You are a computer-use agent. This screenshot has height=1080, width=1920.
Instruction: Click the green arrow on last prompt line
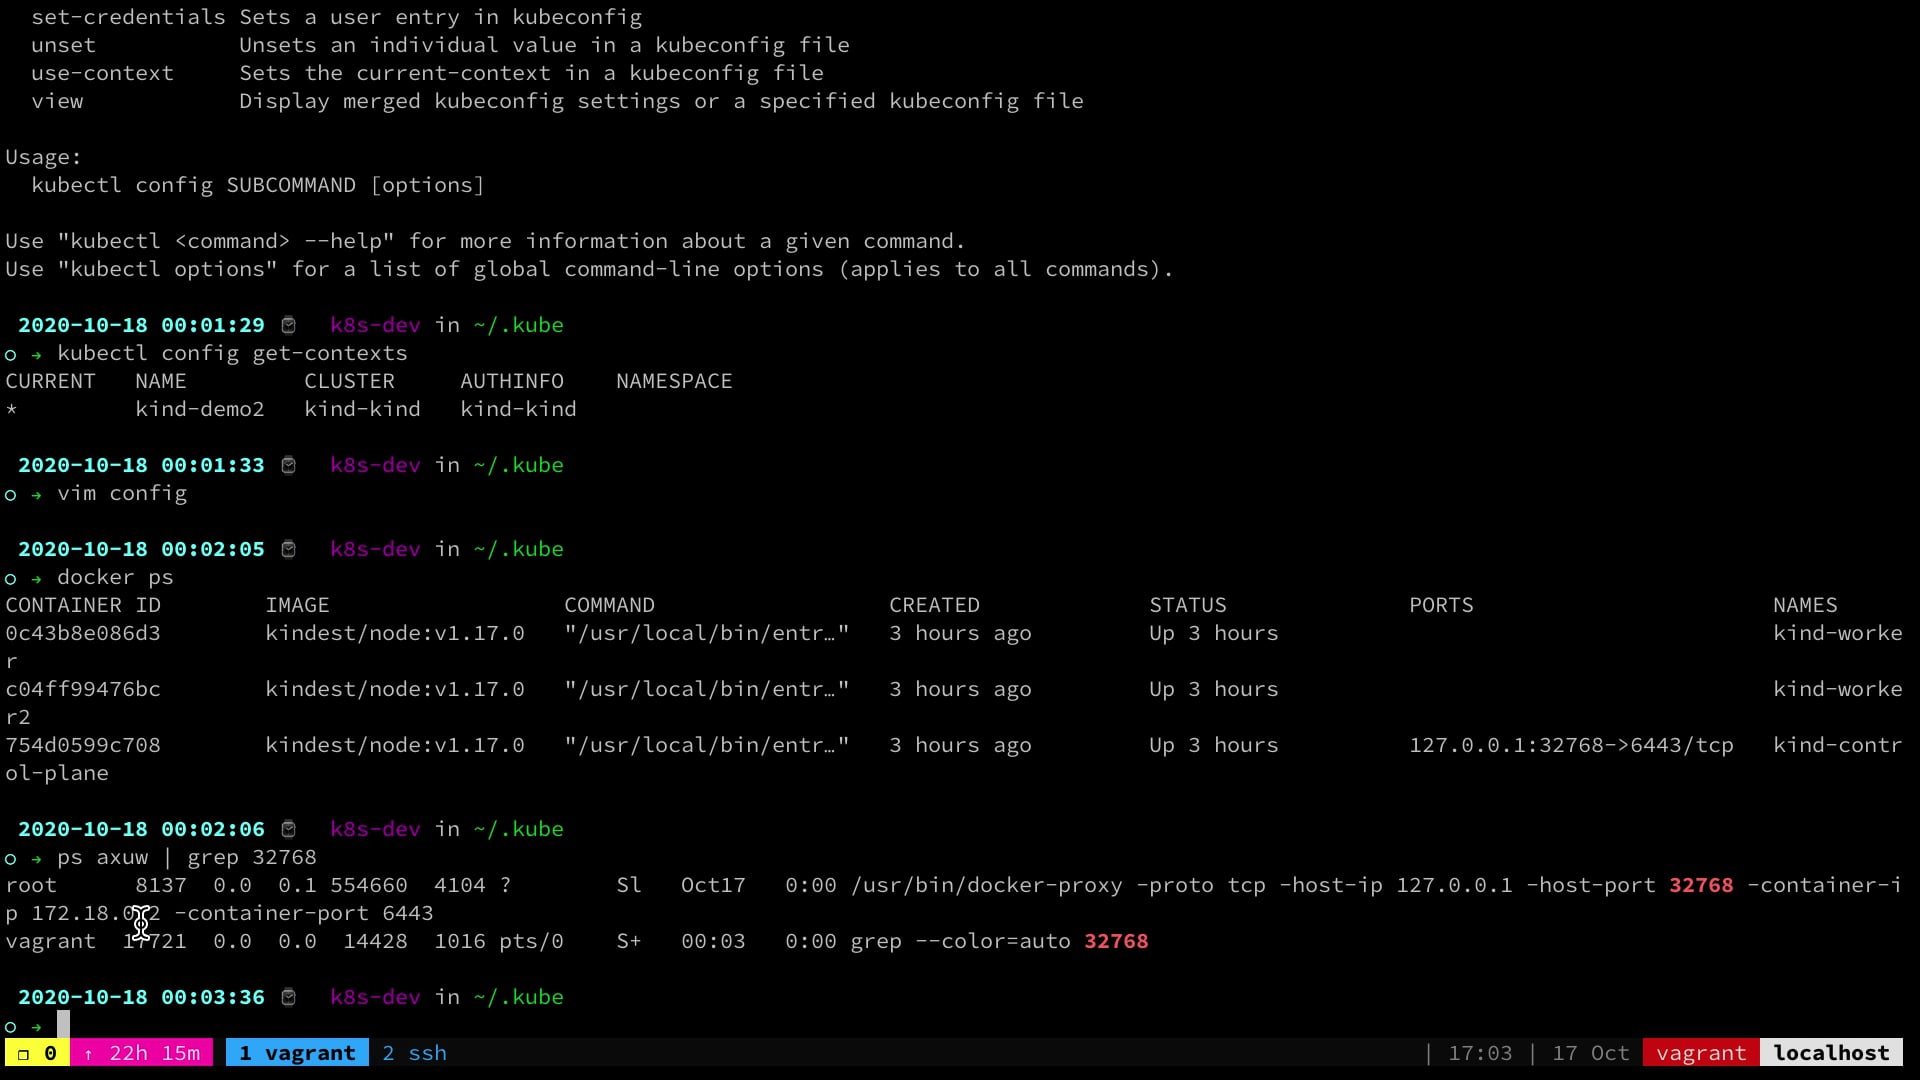click(36, 1026)
